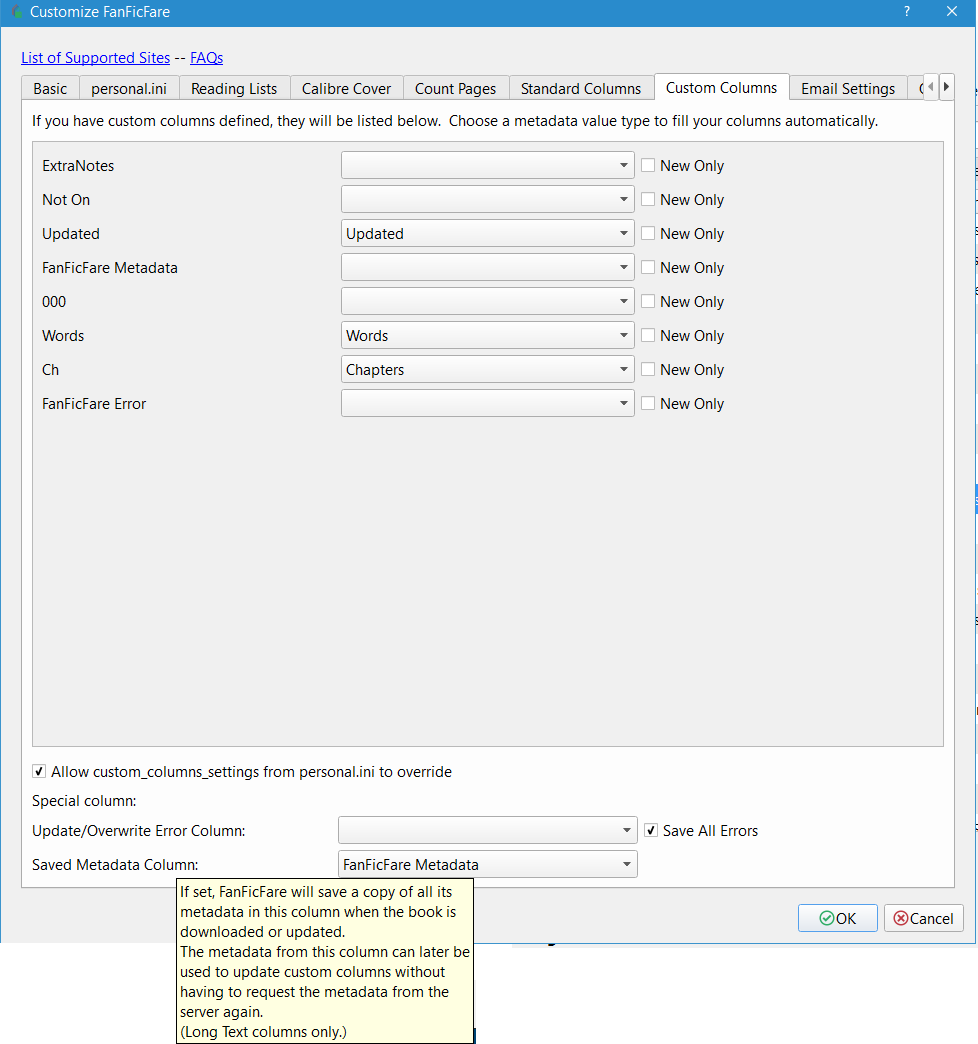Viewport: 978px width, 1044px height.
Task: Open Update/Overwrite Error Column dropdown
Action: pos(487,830)
